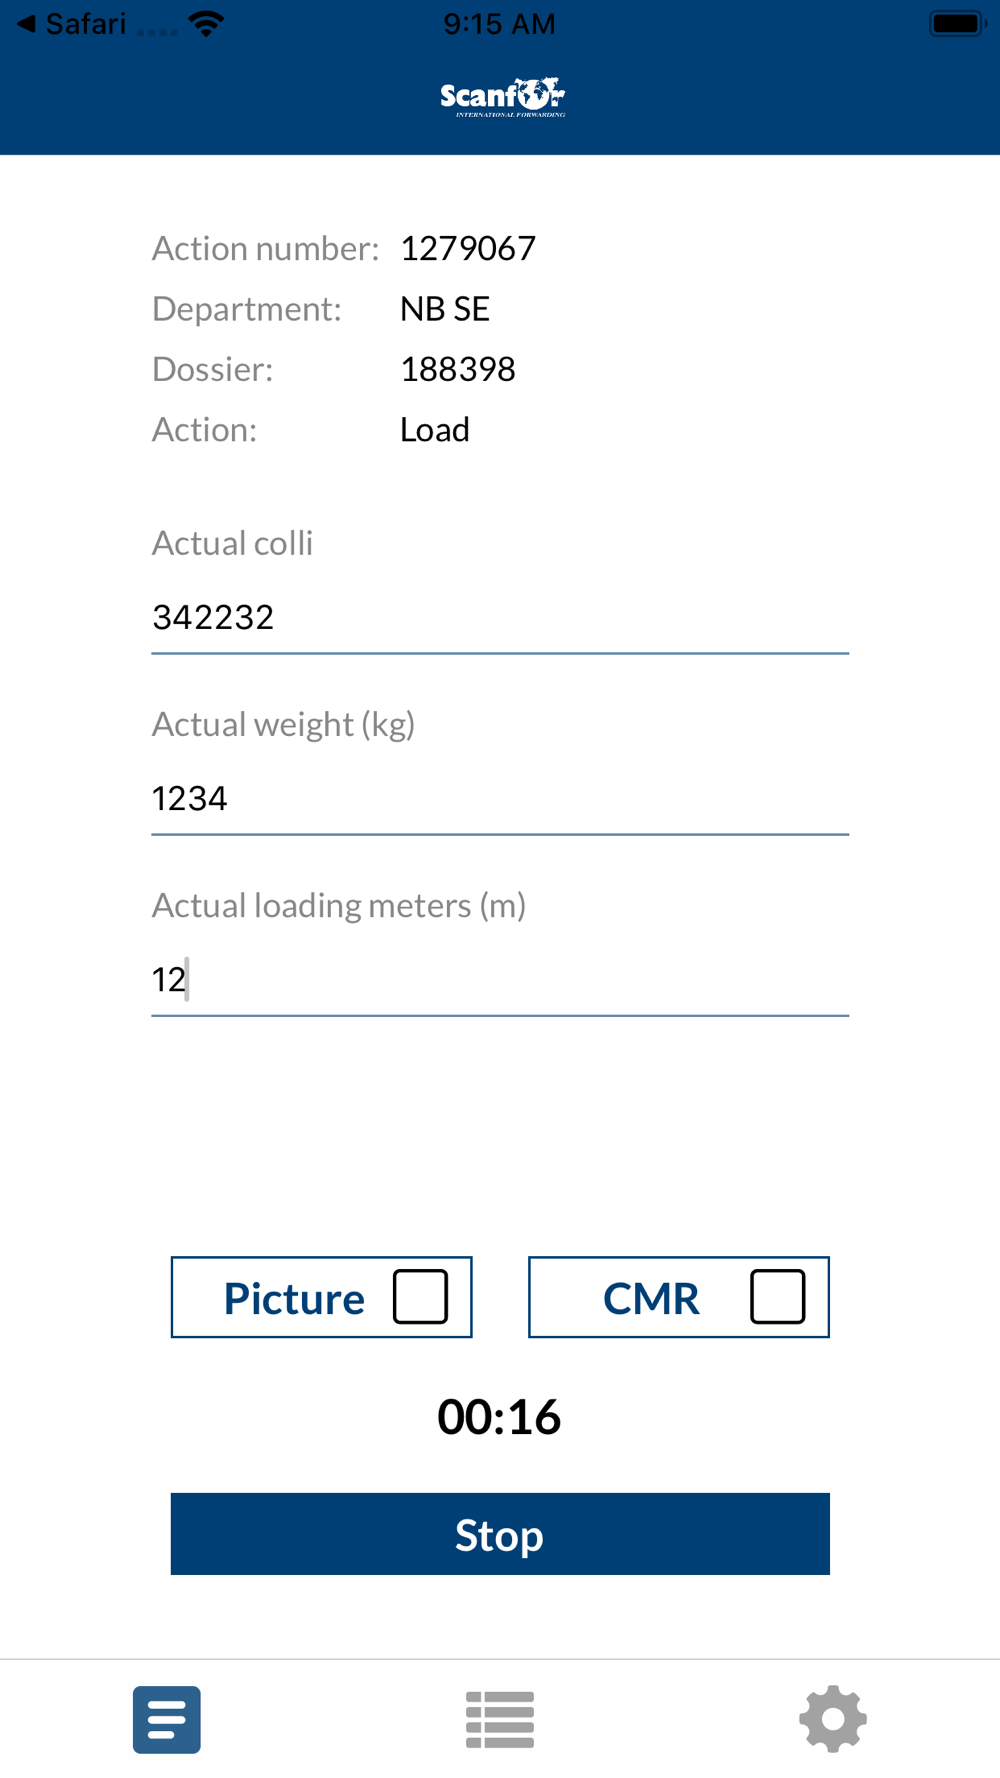Viewport: 1000px width, 1778px height.
Task: Open the action details tab icon
Action: tap(166, 1719)
